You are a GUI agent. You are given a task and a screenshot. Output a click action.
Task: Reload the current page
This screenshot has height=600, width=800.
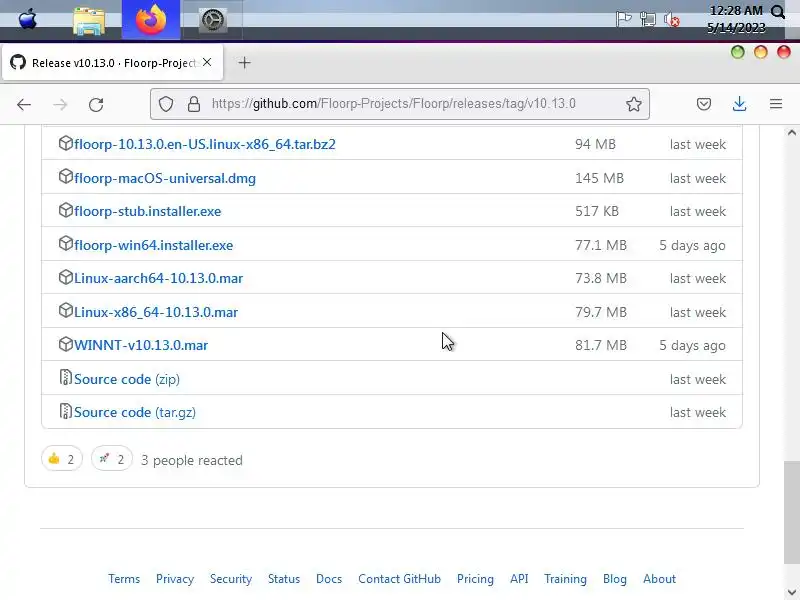pos(96,105)
